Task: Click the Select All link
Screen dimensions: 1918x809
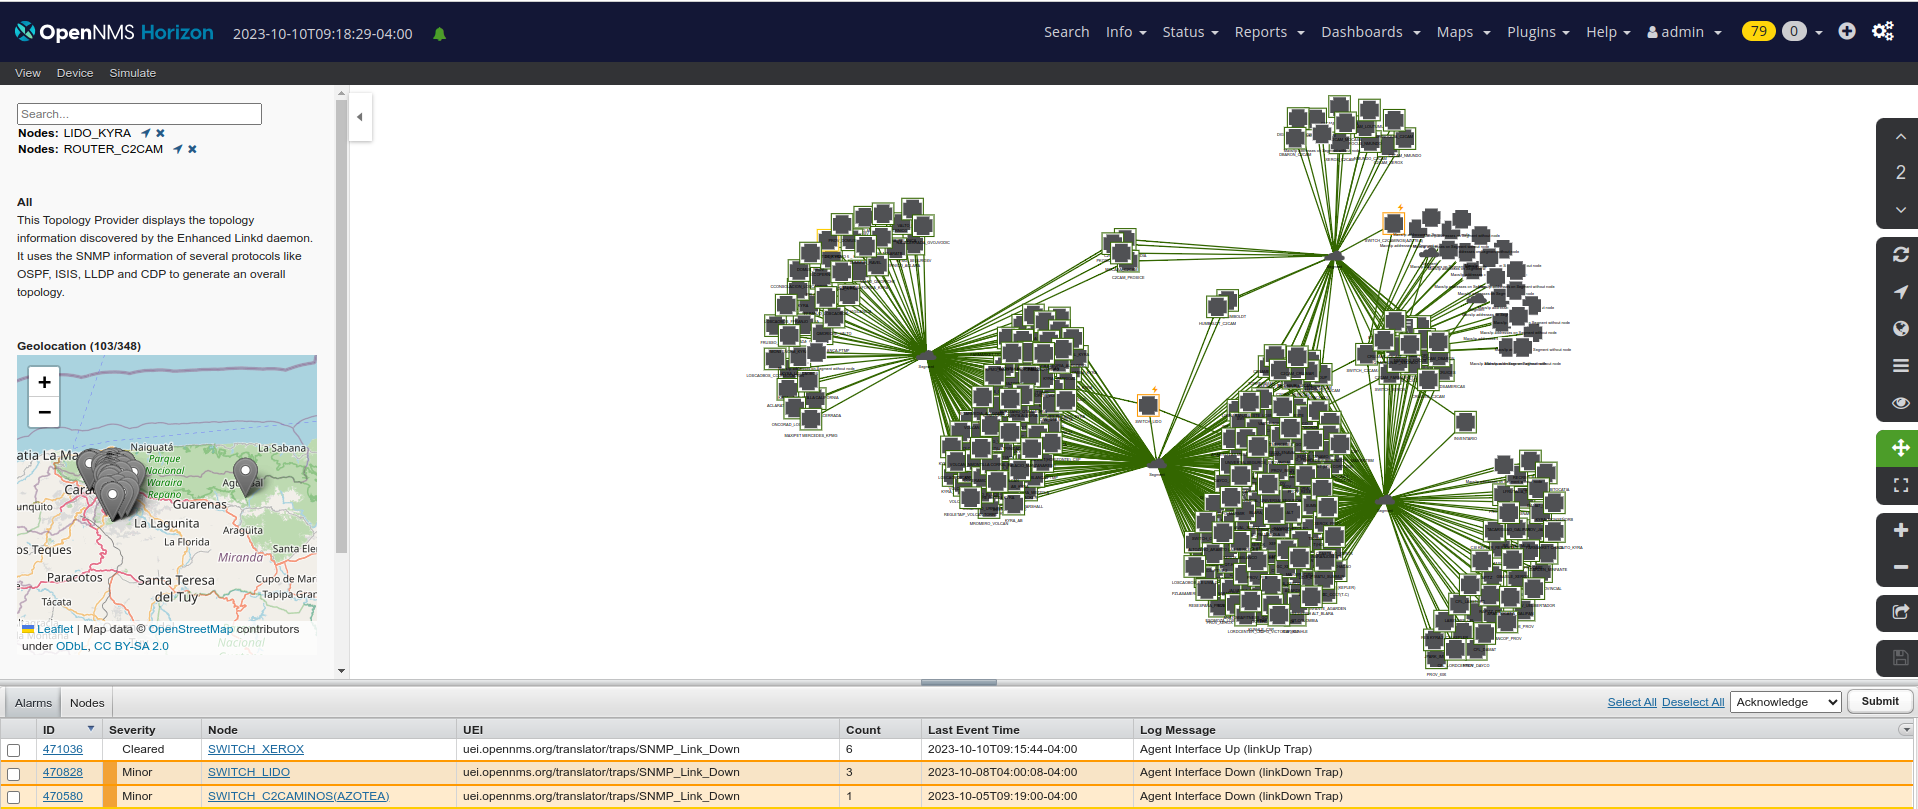Action: 1632,702
